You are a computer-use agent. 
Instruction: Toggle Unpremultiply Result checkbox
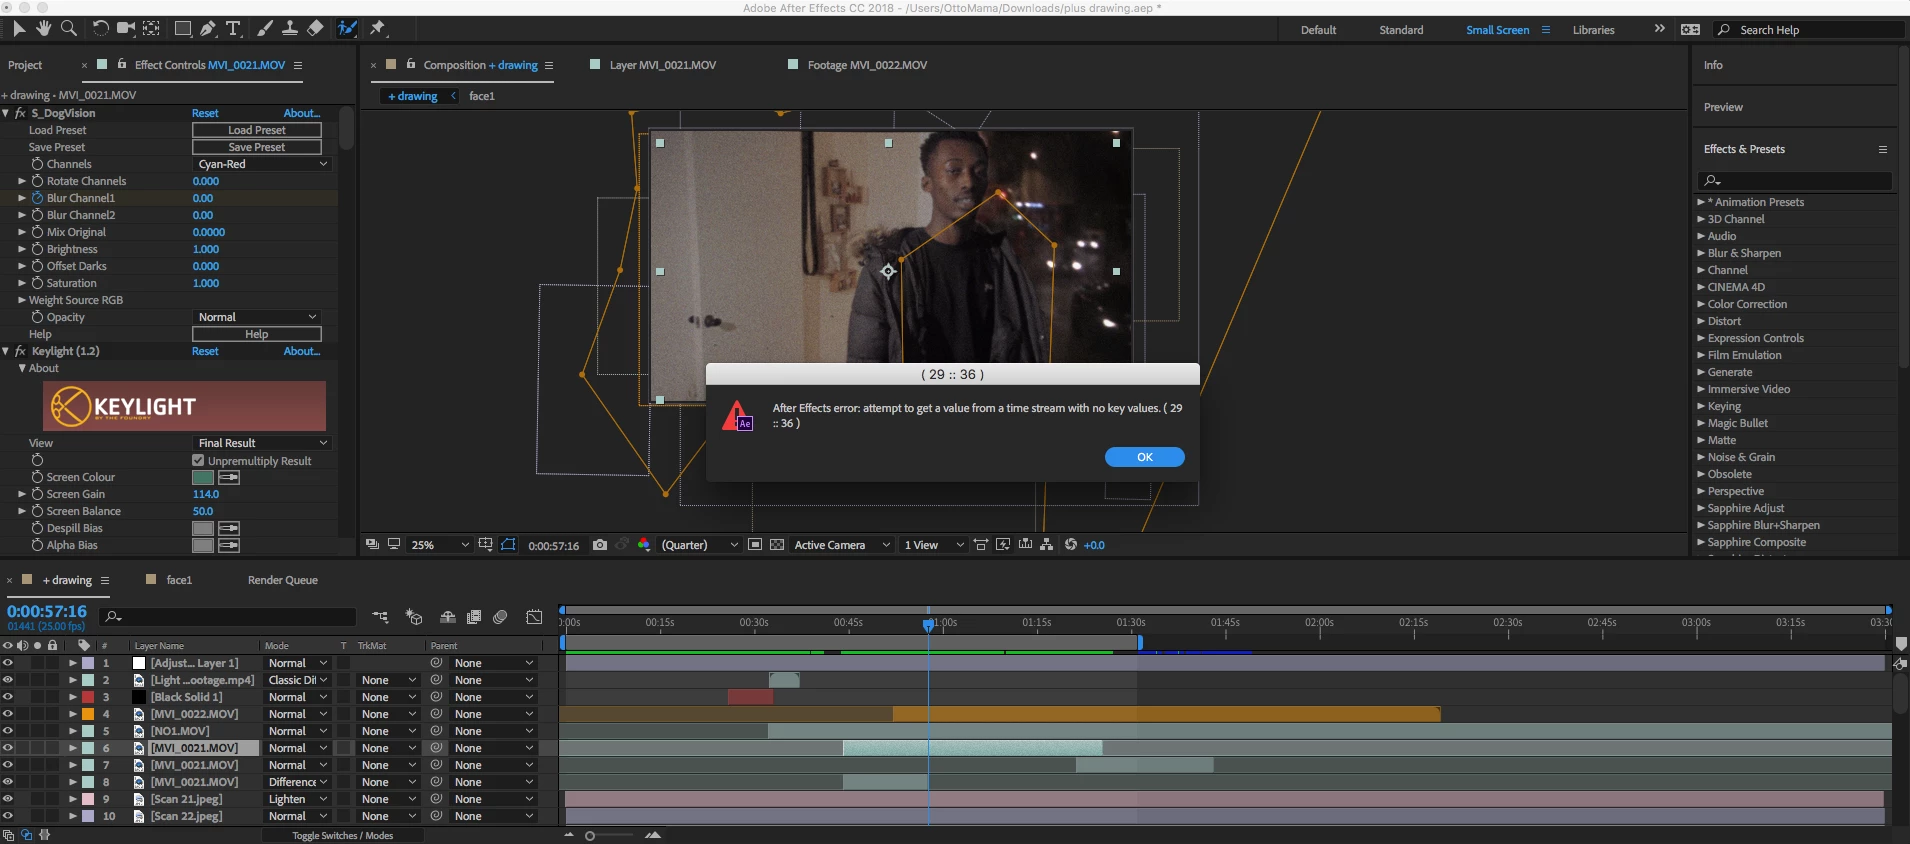tap(198, 461)
